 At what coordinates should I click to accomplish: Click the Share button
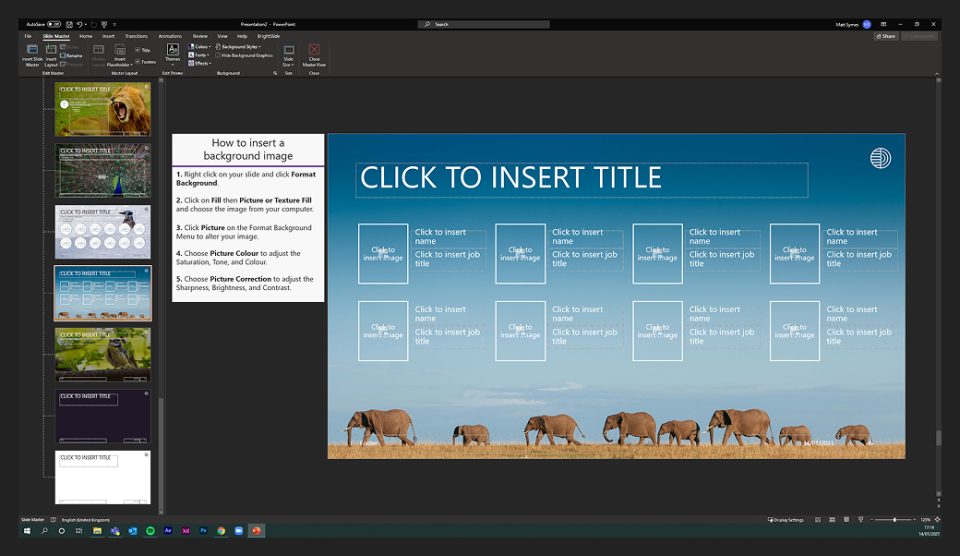[885, 36]
